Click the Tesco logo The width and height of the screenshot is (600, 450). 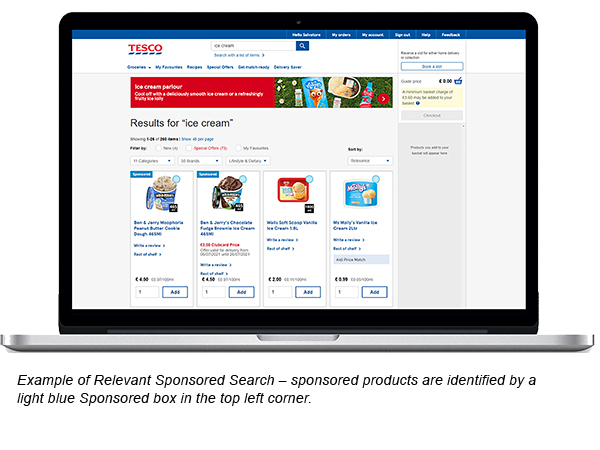[146, 49]
